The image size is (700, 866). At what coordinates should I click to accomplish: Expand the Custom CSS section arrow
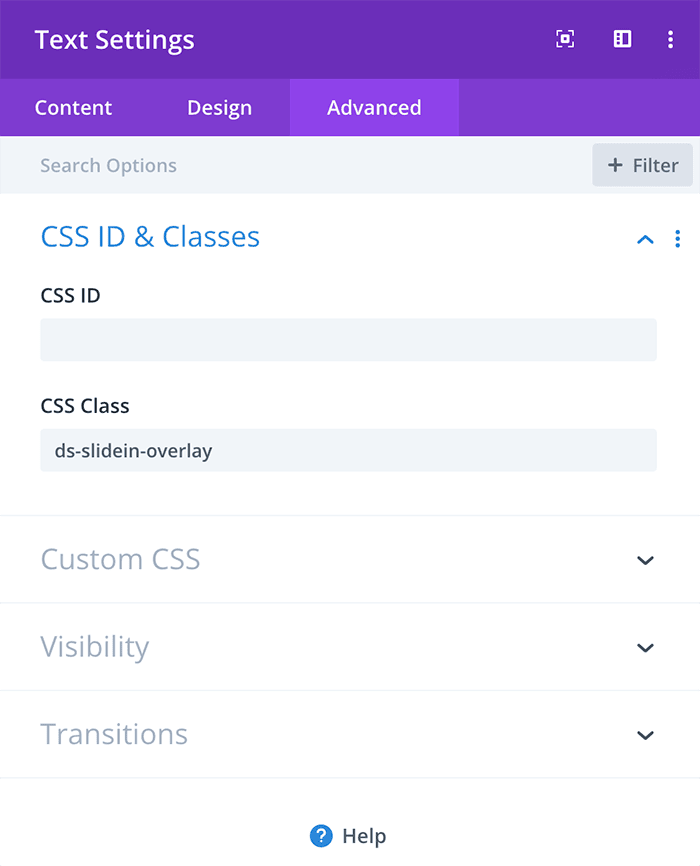645,560
